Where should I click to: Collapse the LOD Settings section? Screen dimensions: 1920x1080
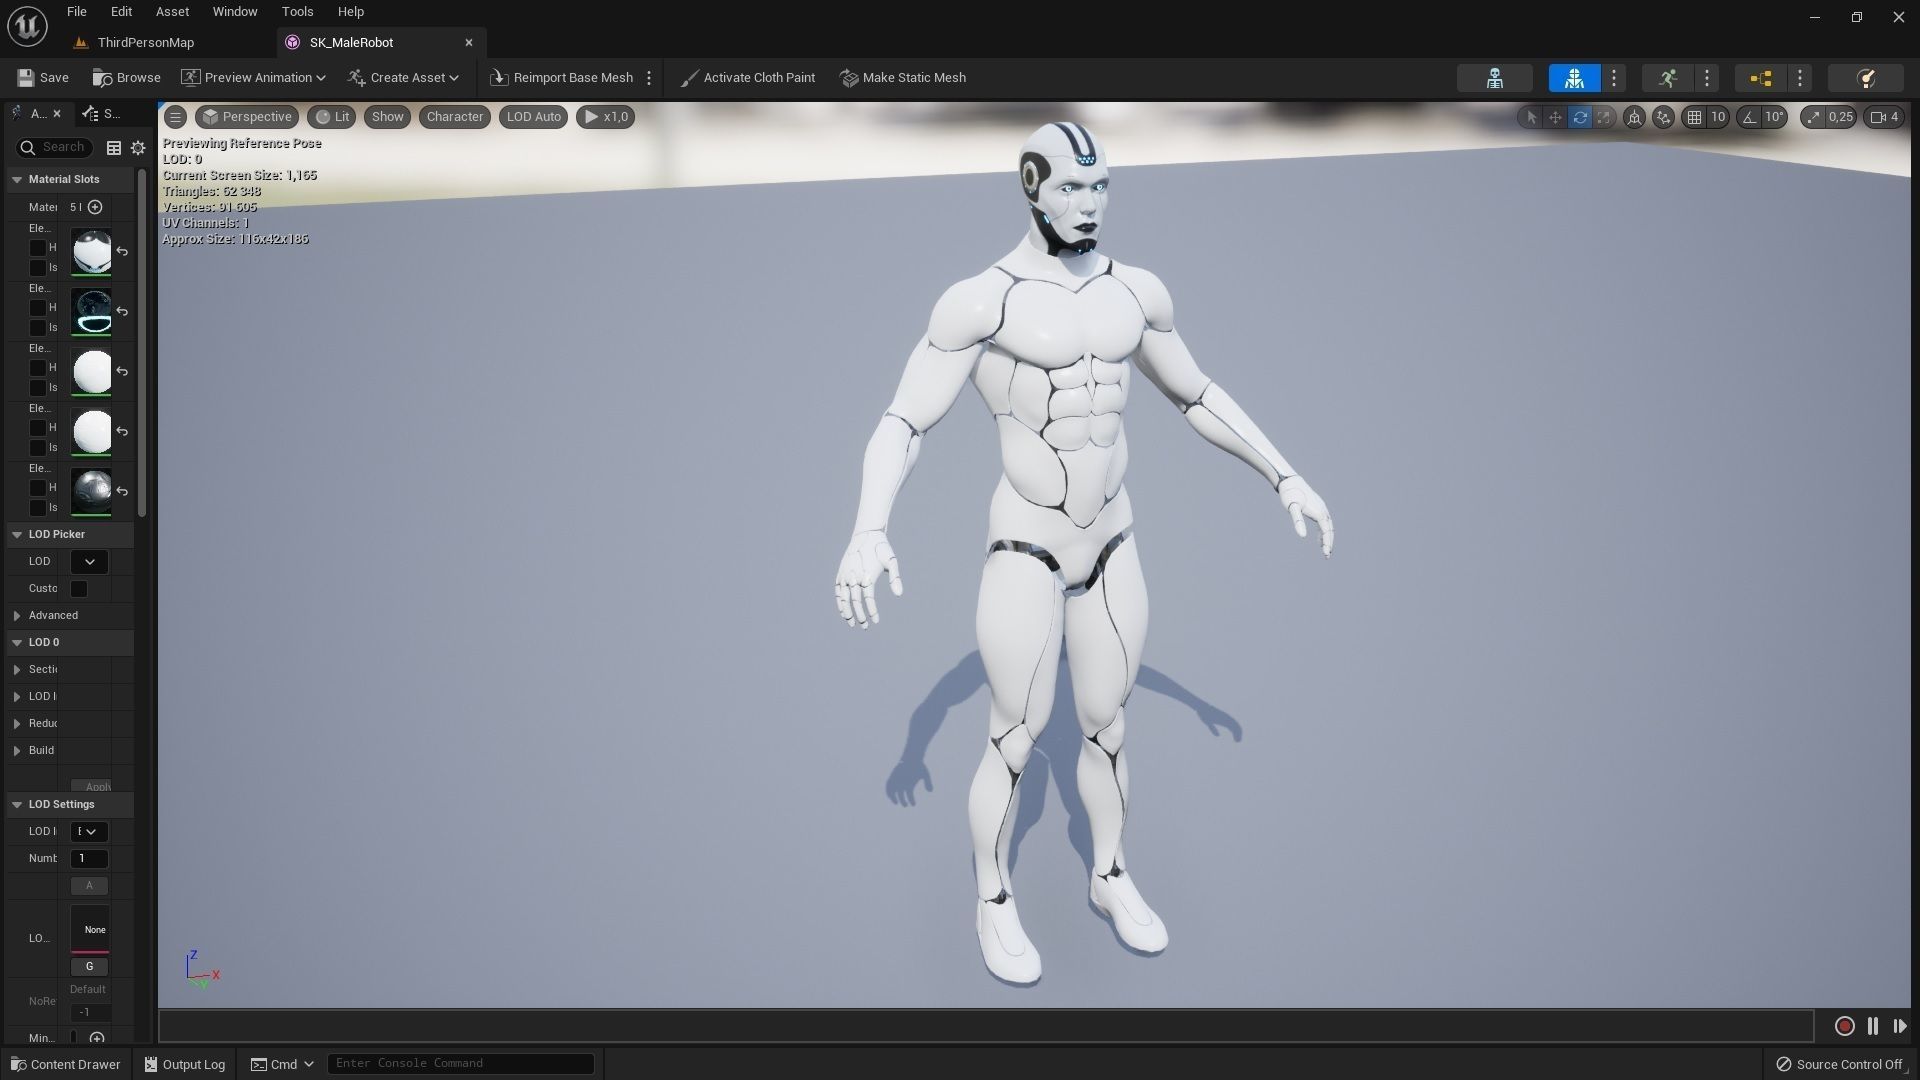17,805
